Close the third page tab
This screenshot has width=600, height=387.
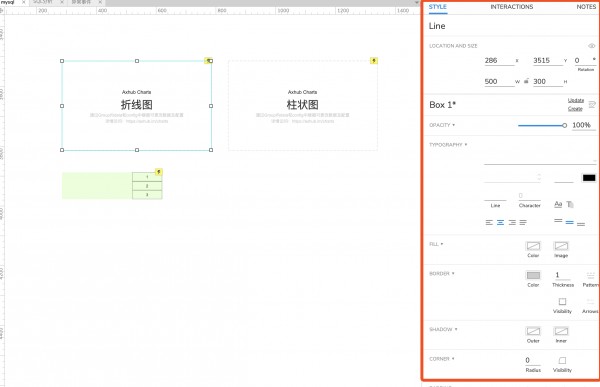point(100,2)
